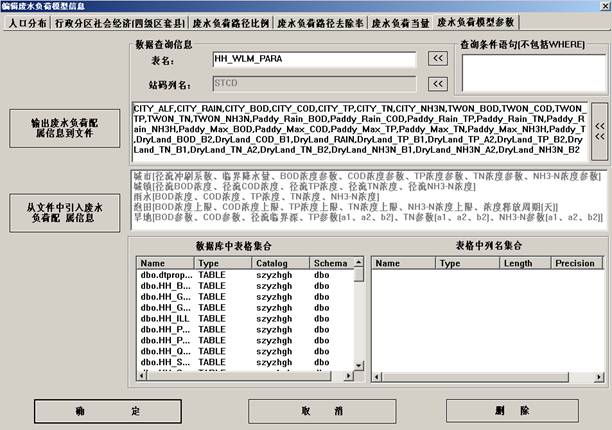This screenshot has width=612, height=430.
Task: Click the Length column header in column list
Action: pyautogui.click(x=518, y=262)
